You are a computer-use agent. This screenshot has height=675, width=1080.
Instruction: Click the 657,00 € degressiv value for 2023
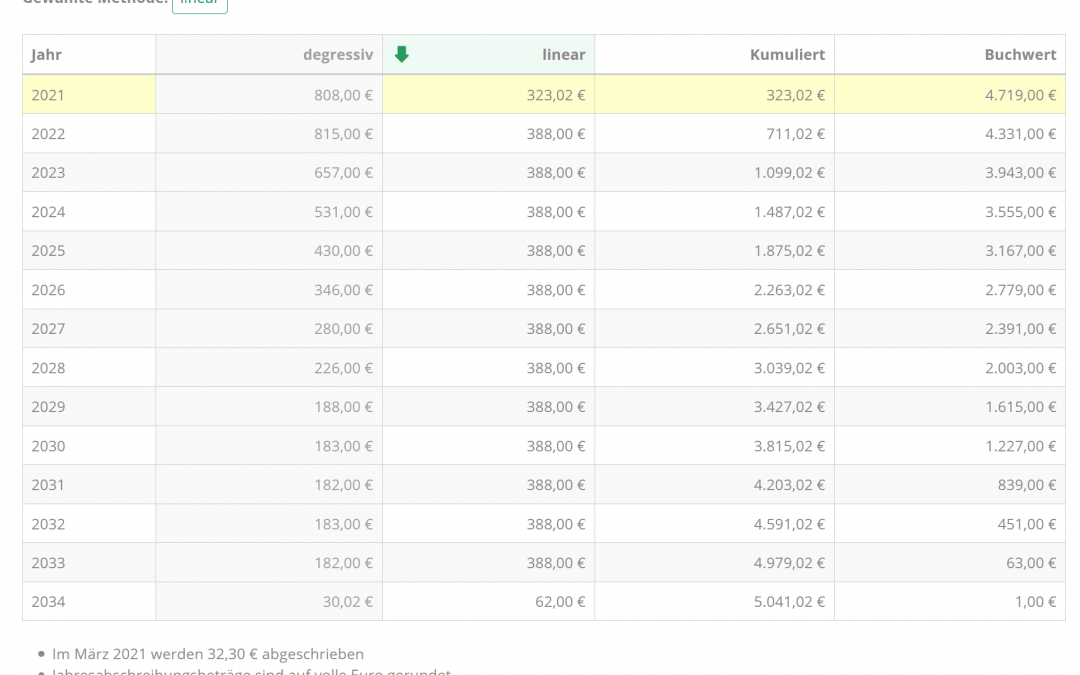(343, 173)
